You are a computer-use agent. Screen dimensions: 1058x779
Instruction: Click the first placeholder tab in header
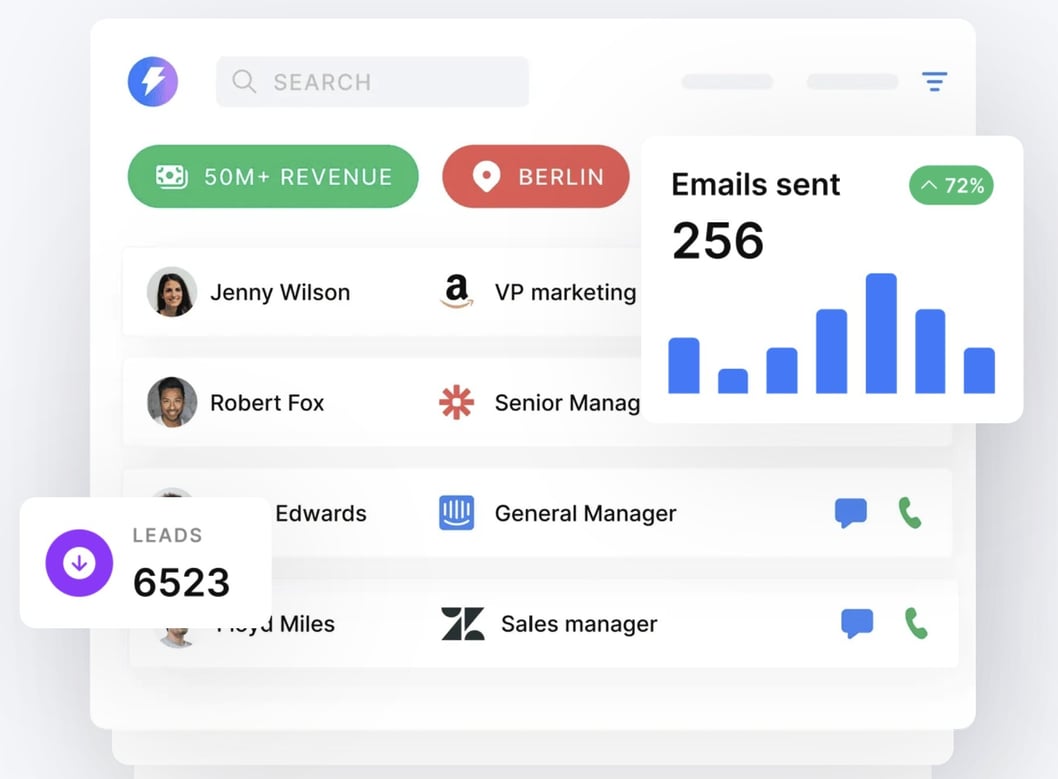(x=727, y=82)
